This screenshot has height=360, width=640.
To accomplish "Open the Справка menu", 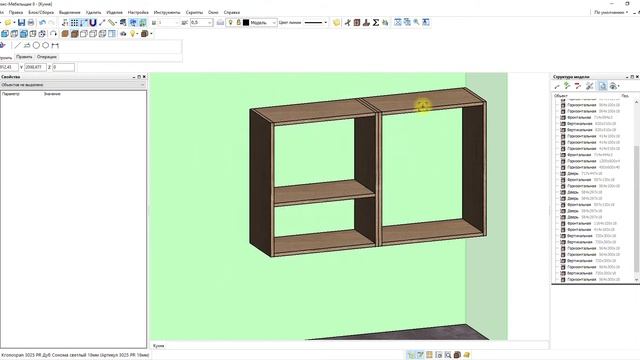I will (x=232, y=13).
